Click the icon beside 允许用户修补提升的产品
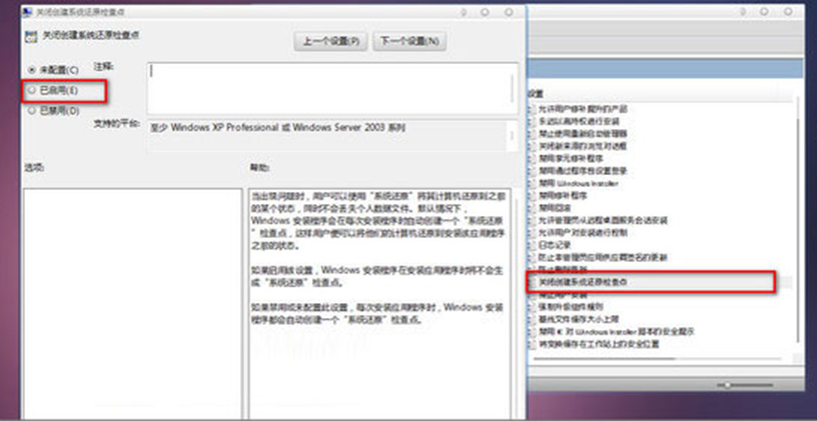The height and width of the screenshot is (421, 817). coord(532,108)
